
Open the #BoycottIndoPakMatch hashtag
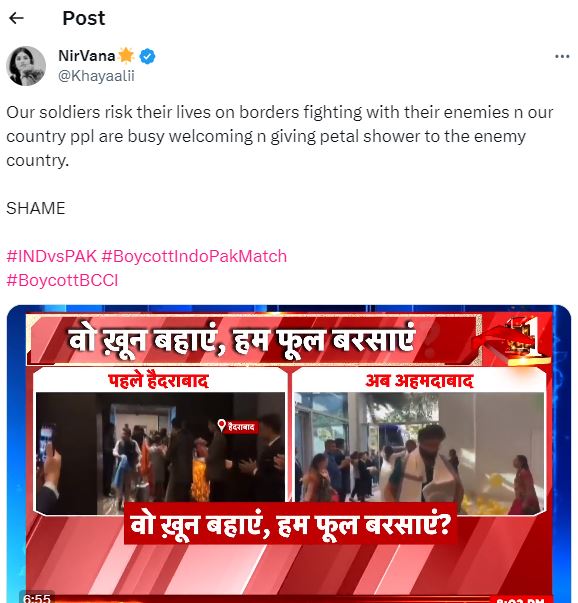pyautogui.click(x=194, y=256)
